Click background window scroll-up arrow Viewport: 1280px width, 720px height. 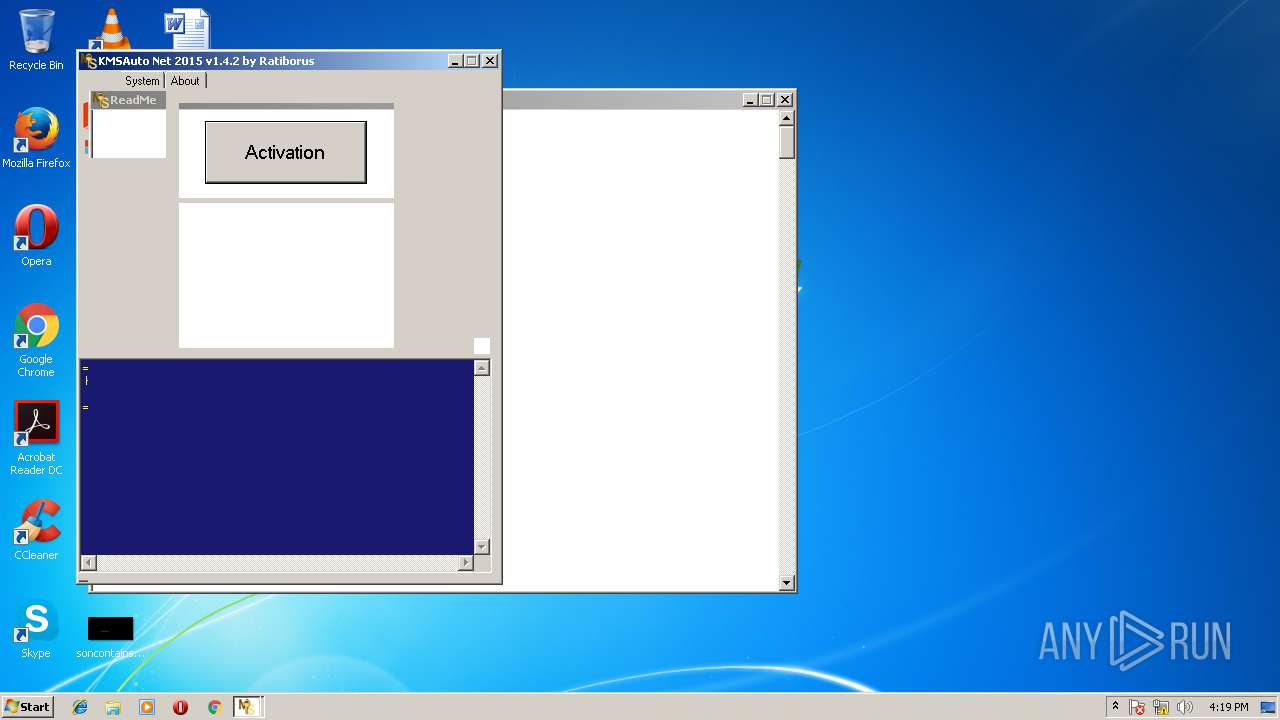[x=787, y=118]
